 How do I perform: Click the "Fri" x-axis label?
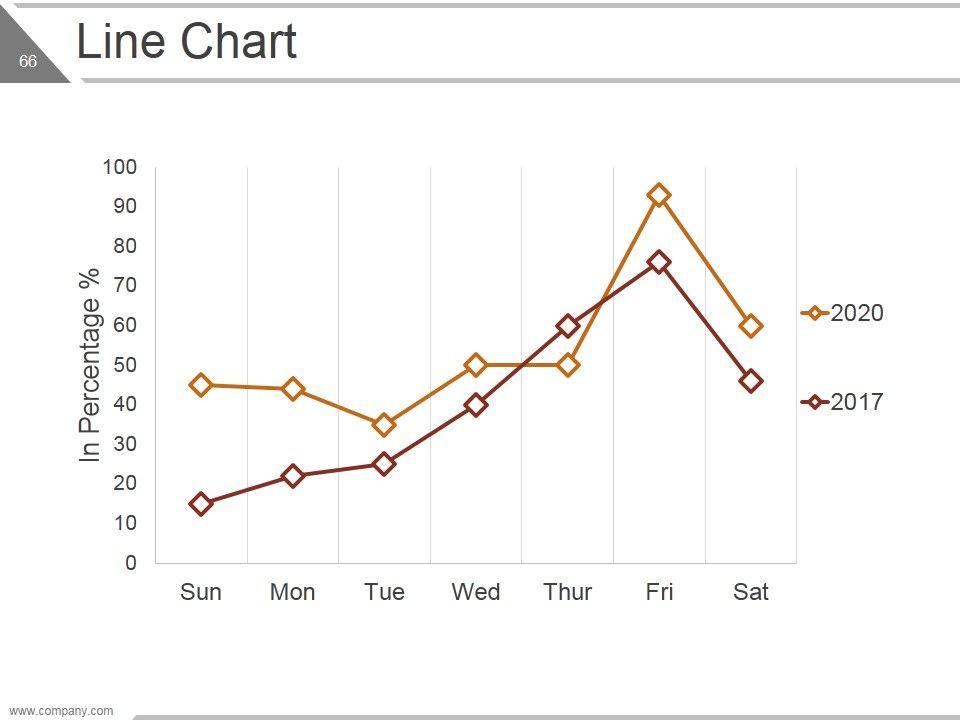(659, 592)
